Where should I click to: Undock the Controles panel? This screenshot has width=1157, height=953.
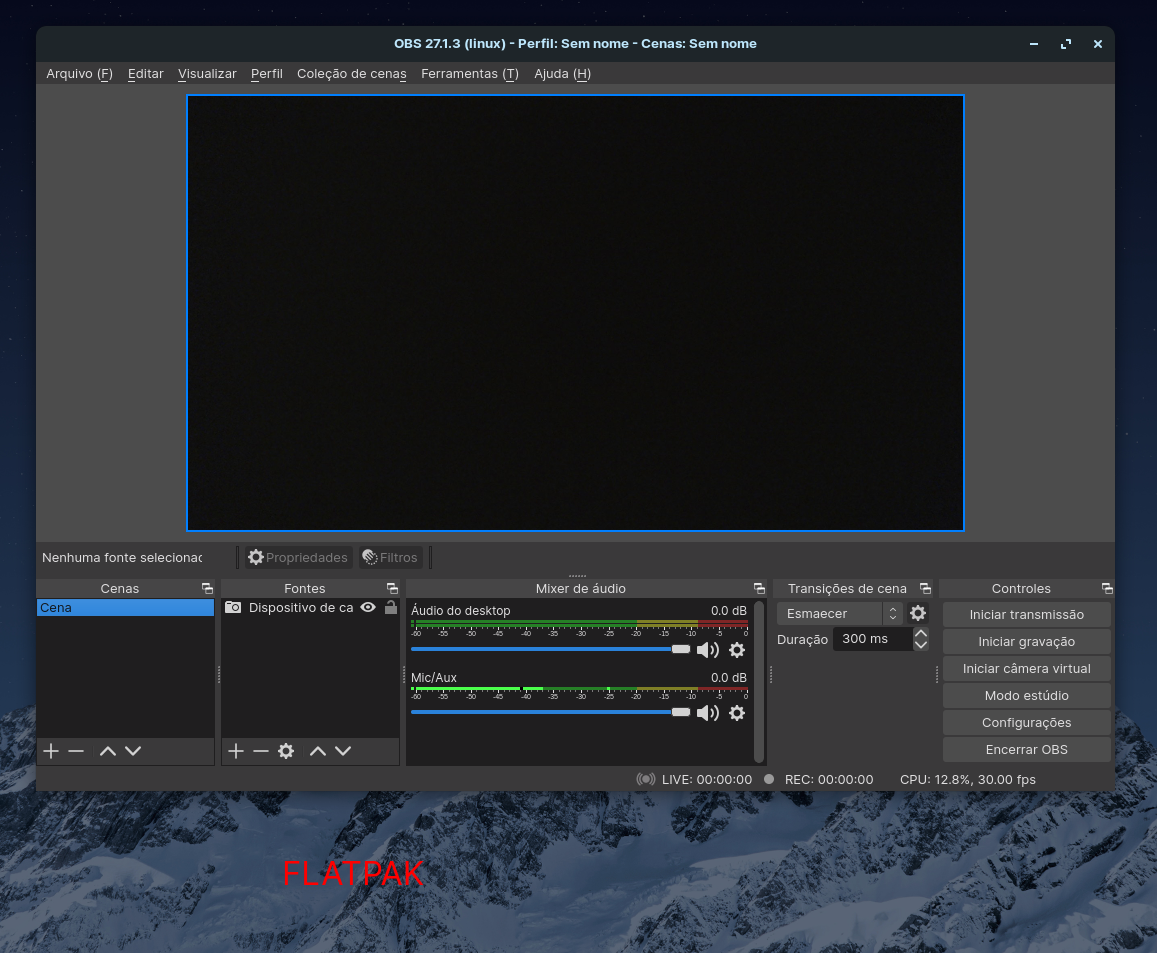tap(1108, 588)
